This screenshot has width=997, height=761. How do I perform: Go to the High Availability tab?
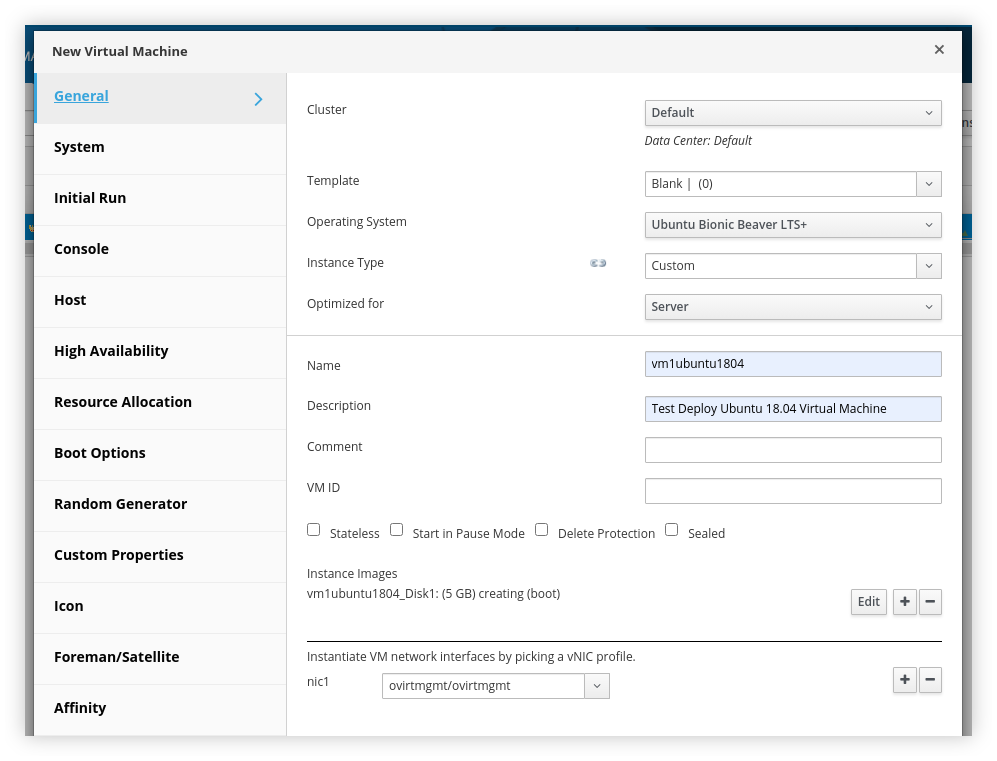pos(111,351)
